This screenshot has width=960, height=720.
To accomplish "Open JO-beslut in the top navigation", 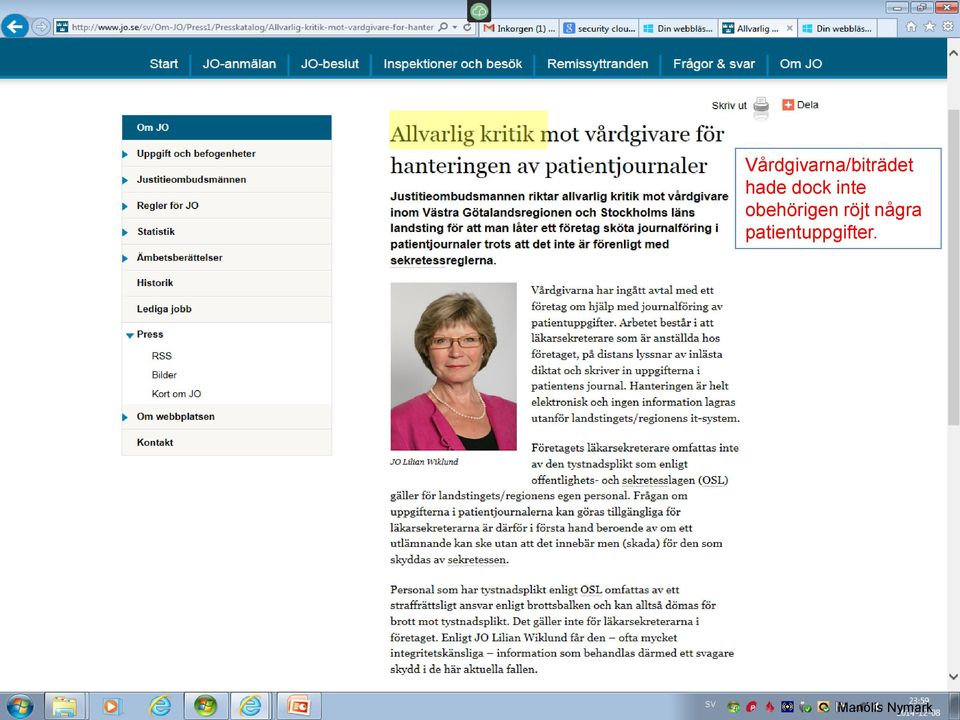I will (330, 64).
